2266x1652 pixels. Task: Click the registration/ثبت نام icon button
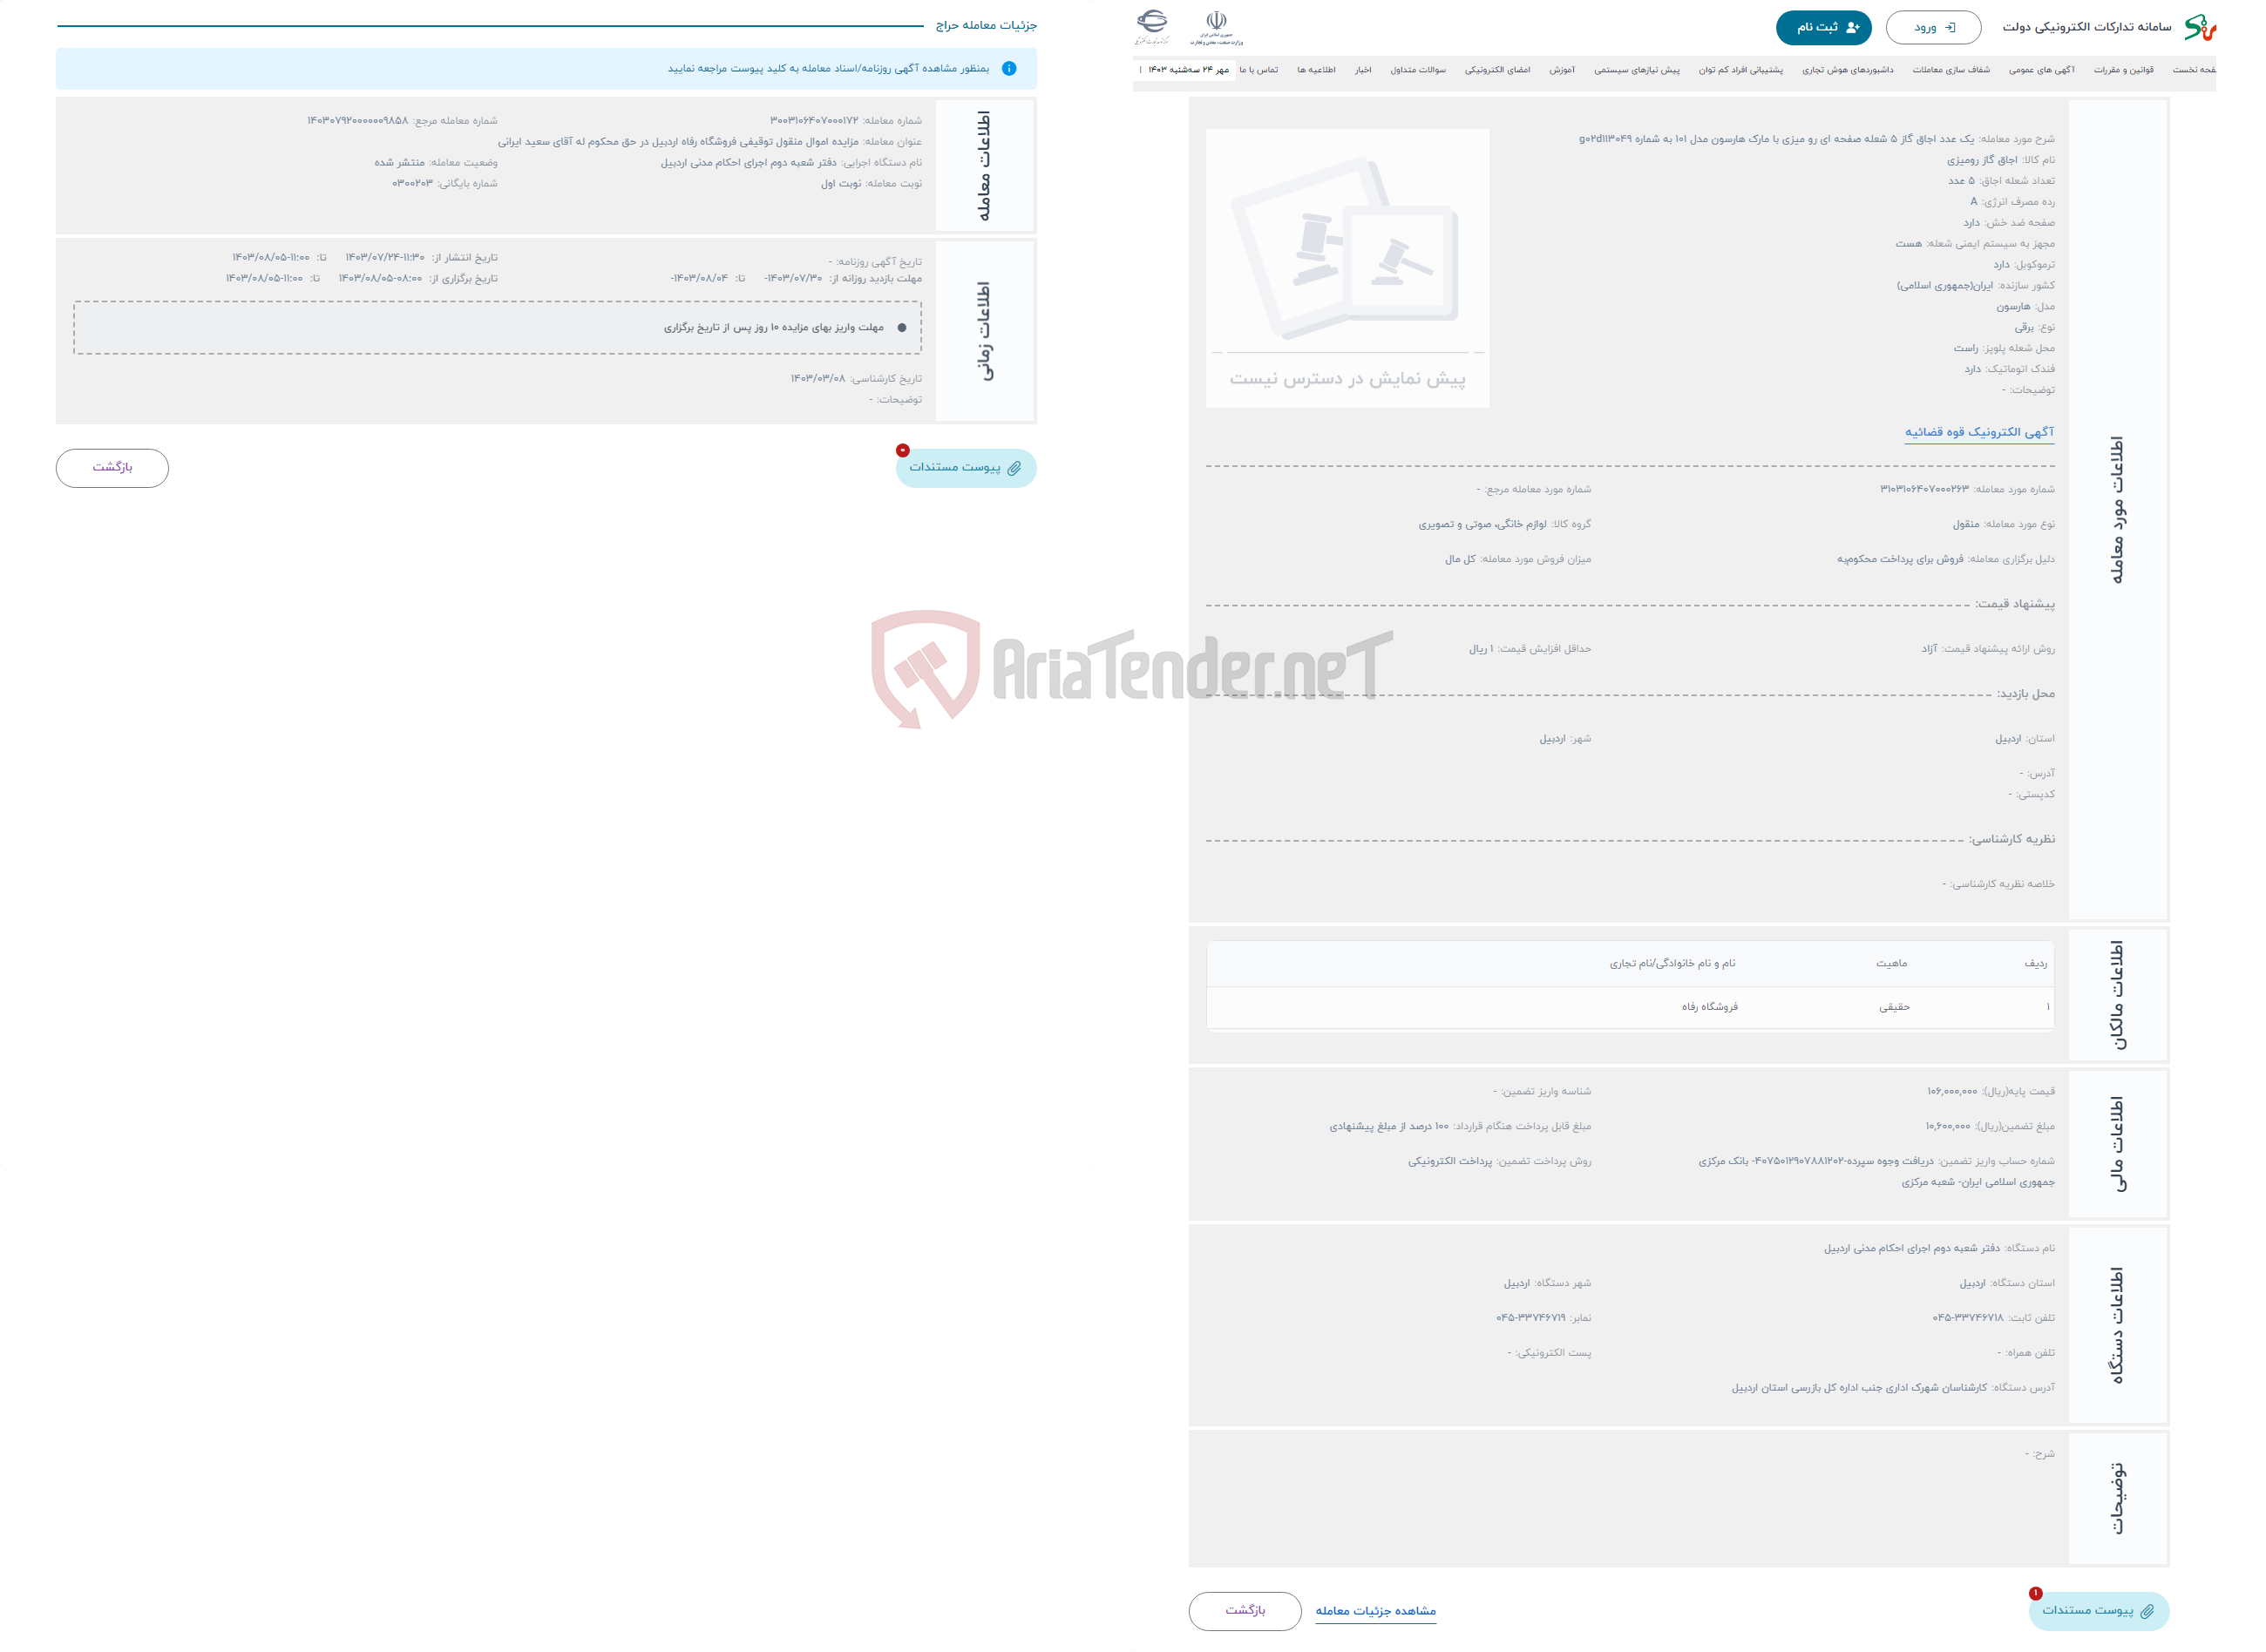(x=1819, y=28)
